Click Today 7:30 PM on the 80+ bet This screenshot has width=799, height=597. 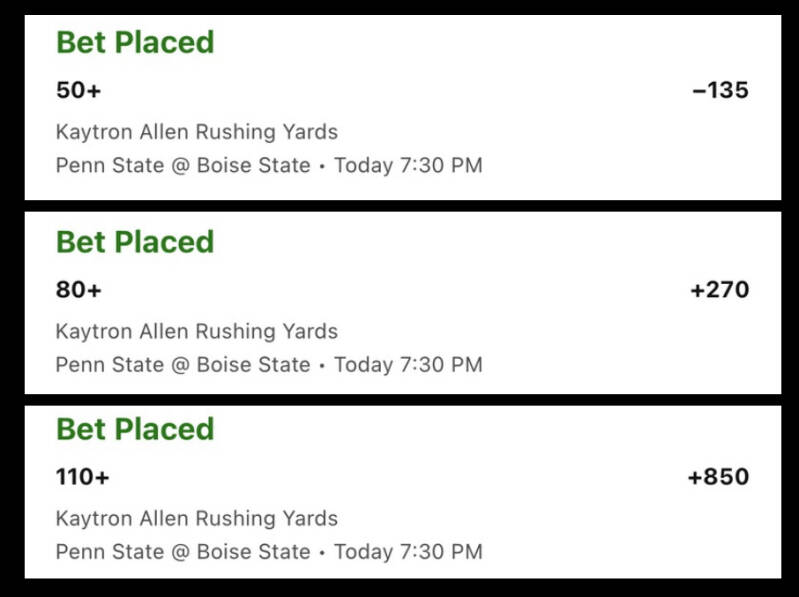click(408, 365)
